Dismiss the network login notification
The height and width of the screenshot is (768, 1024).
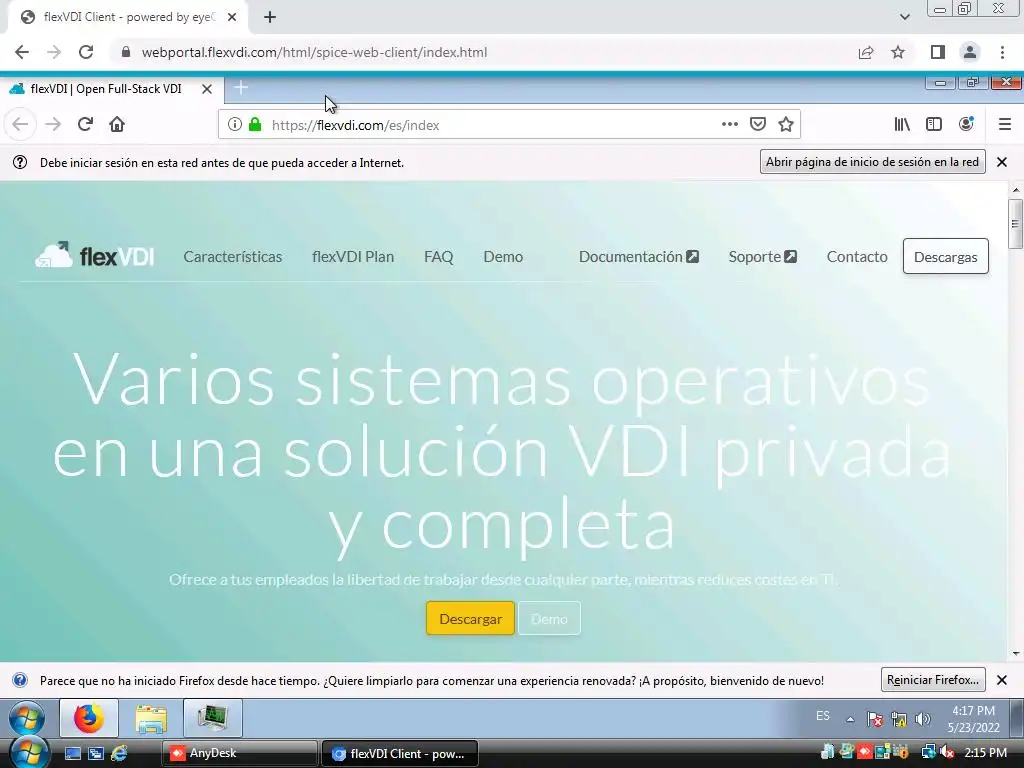(x=1002, y=162)
